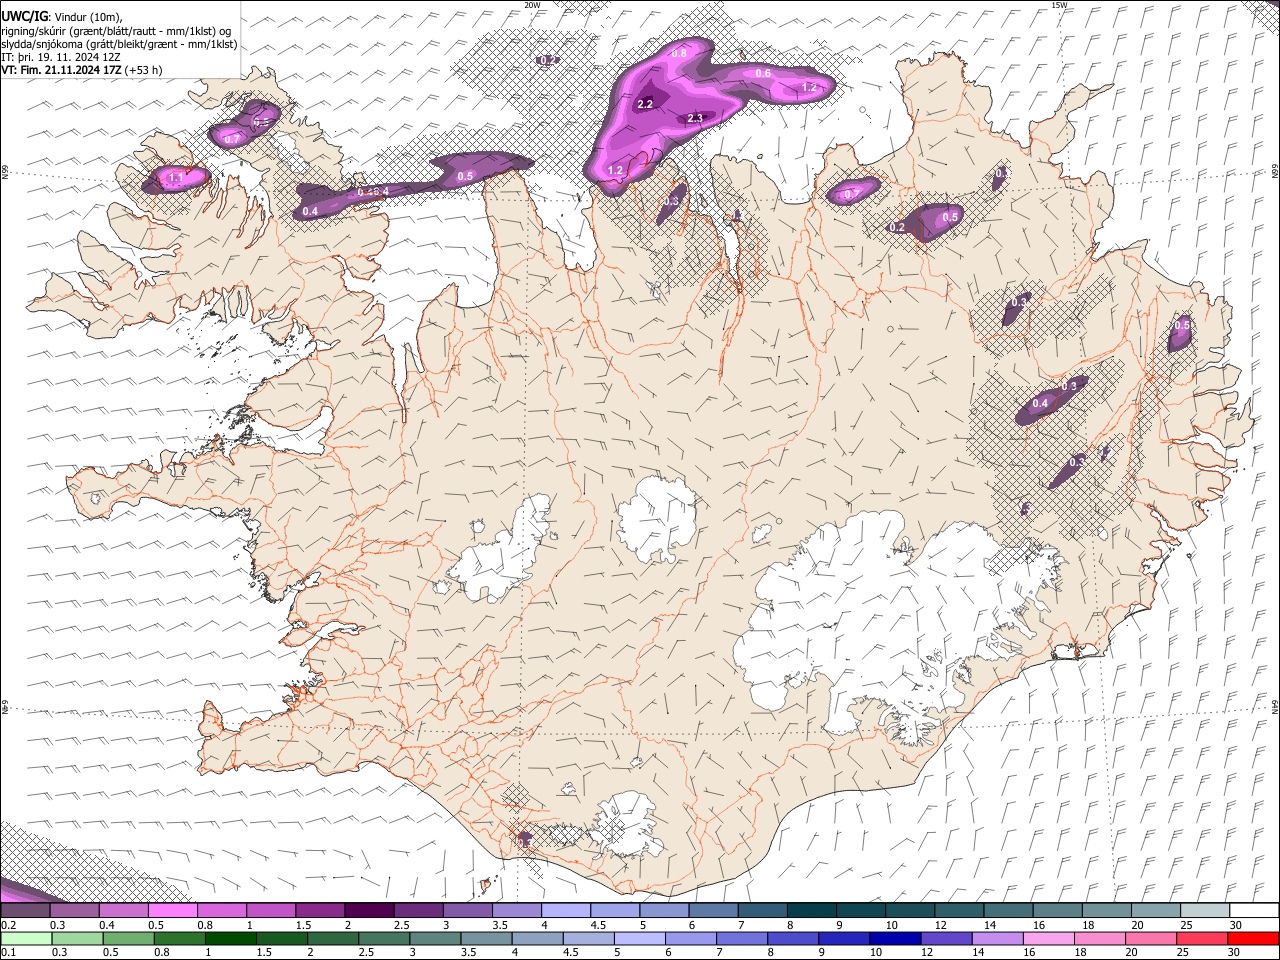Click the 'rigning/skúrir (grænt/blátt/rautt' legend description line
The width and height of the screenshot is (1280, 960).
(x=116, y=30)
